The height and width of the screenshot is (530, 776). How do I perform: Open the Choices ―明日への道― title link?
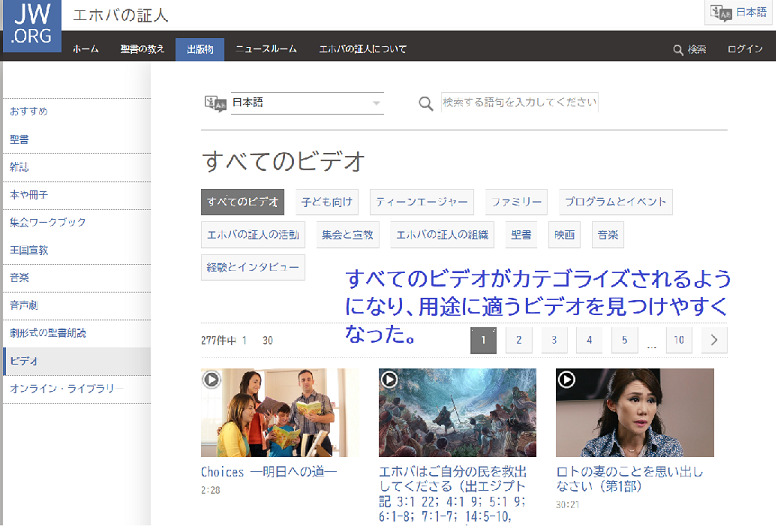tap(269, 472)
